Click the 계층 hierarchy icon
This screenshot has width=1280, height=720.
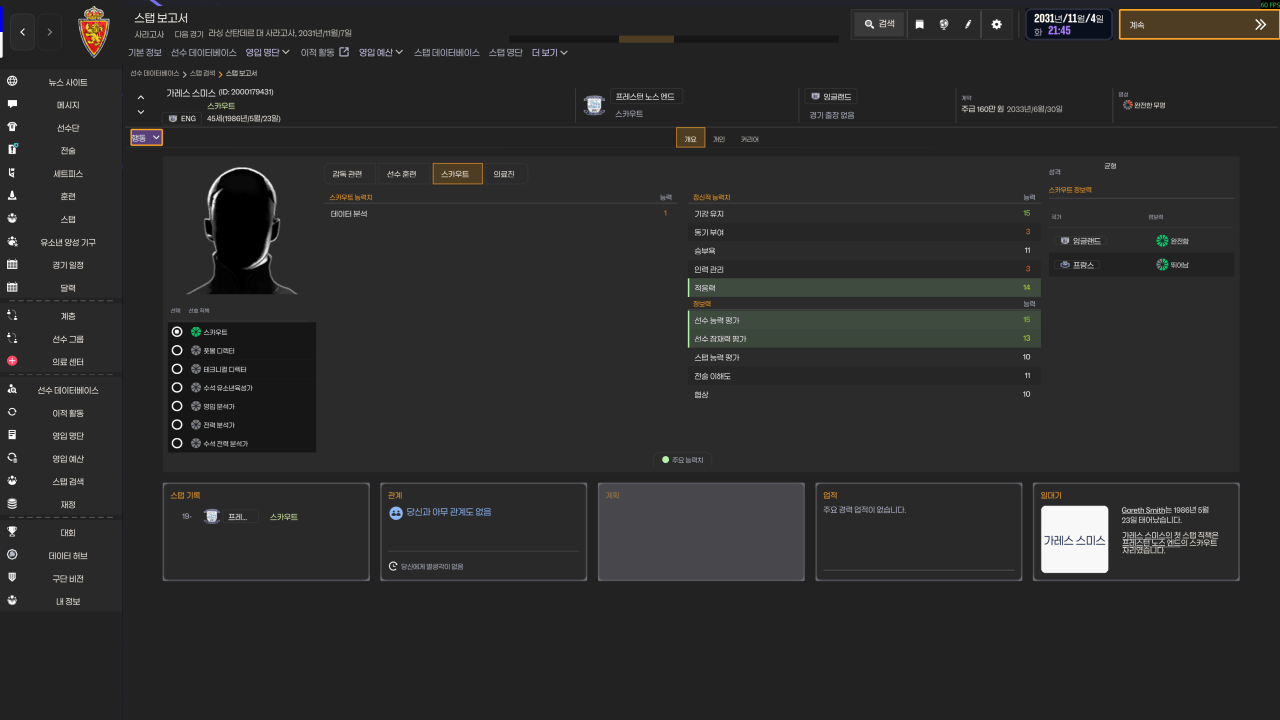pos(12,316)
